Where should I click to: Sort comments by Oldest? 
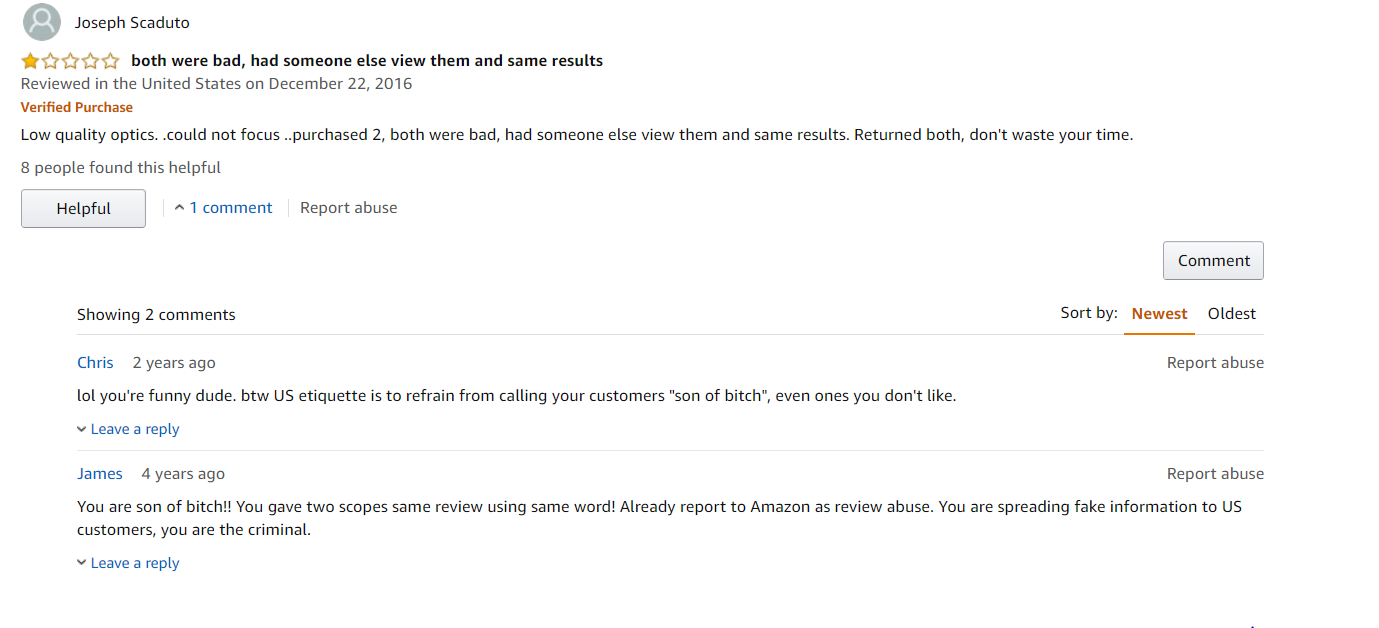point(1231,314)
